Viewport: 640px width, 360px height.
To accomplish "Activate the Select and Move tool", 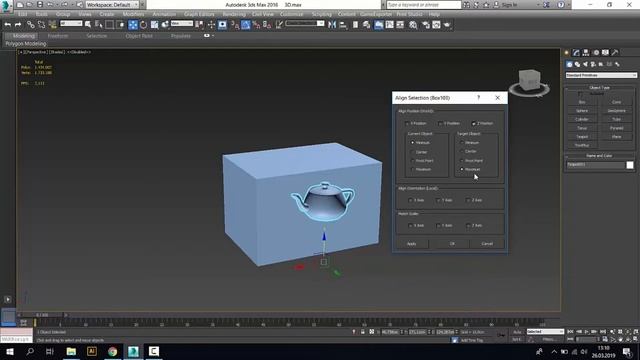I will coord(133,25).
